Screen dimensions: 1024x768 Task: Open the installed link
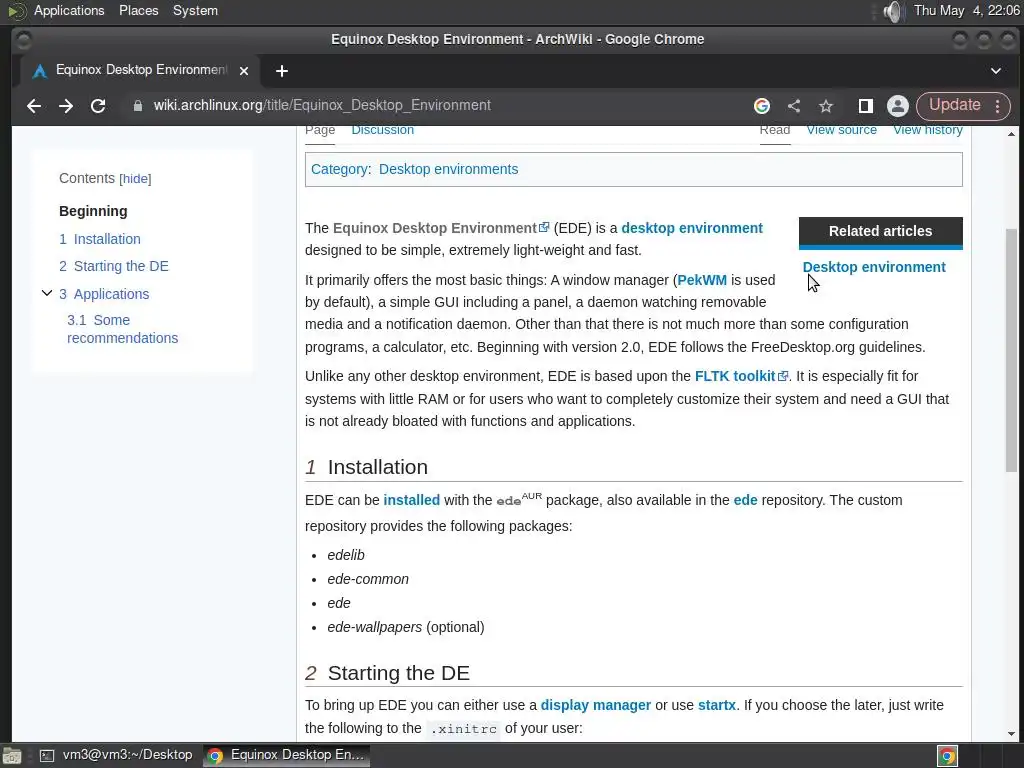click(411, 500)
